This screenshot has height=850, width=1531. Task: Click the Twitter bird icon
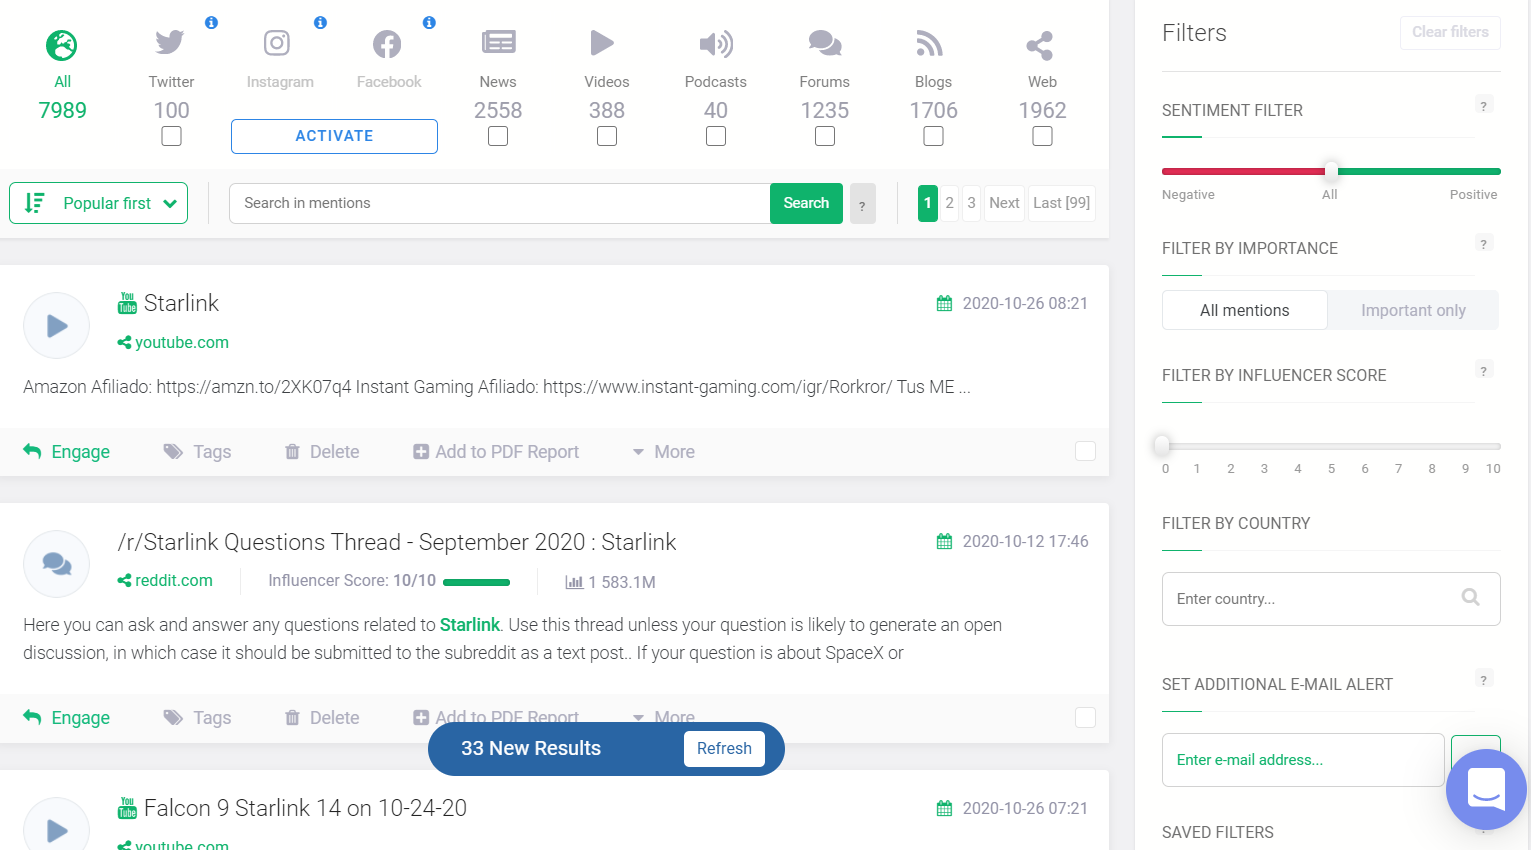[x=170, y=42]
